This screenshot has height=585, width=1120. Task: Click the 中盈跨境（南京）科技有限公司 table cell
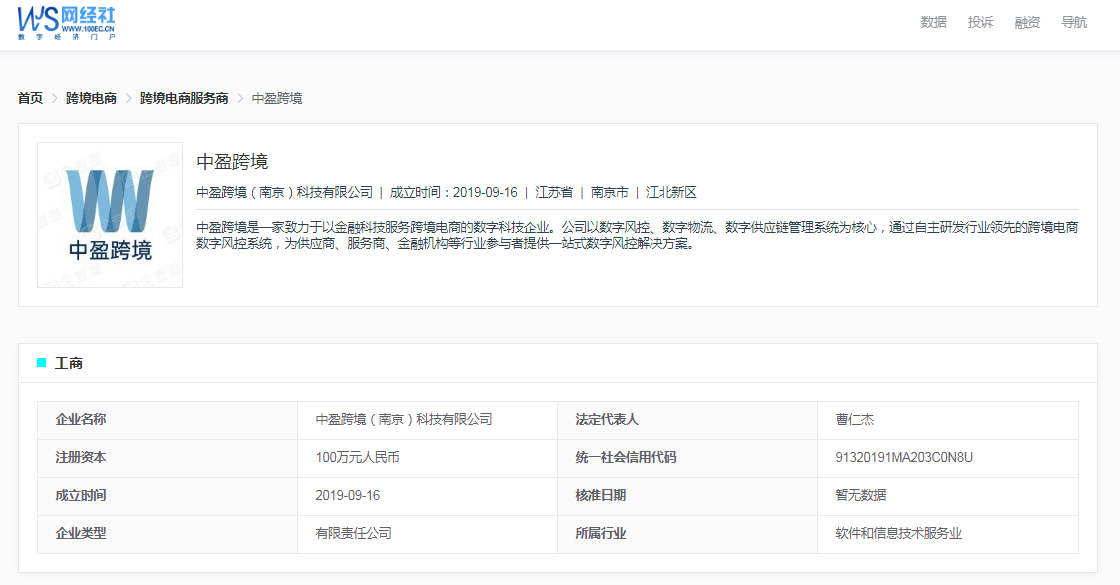pos(427,420)
